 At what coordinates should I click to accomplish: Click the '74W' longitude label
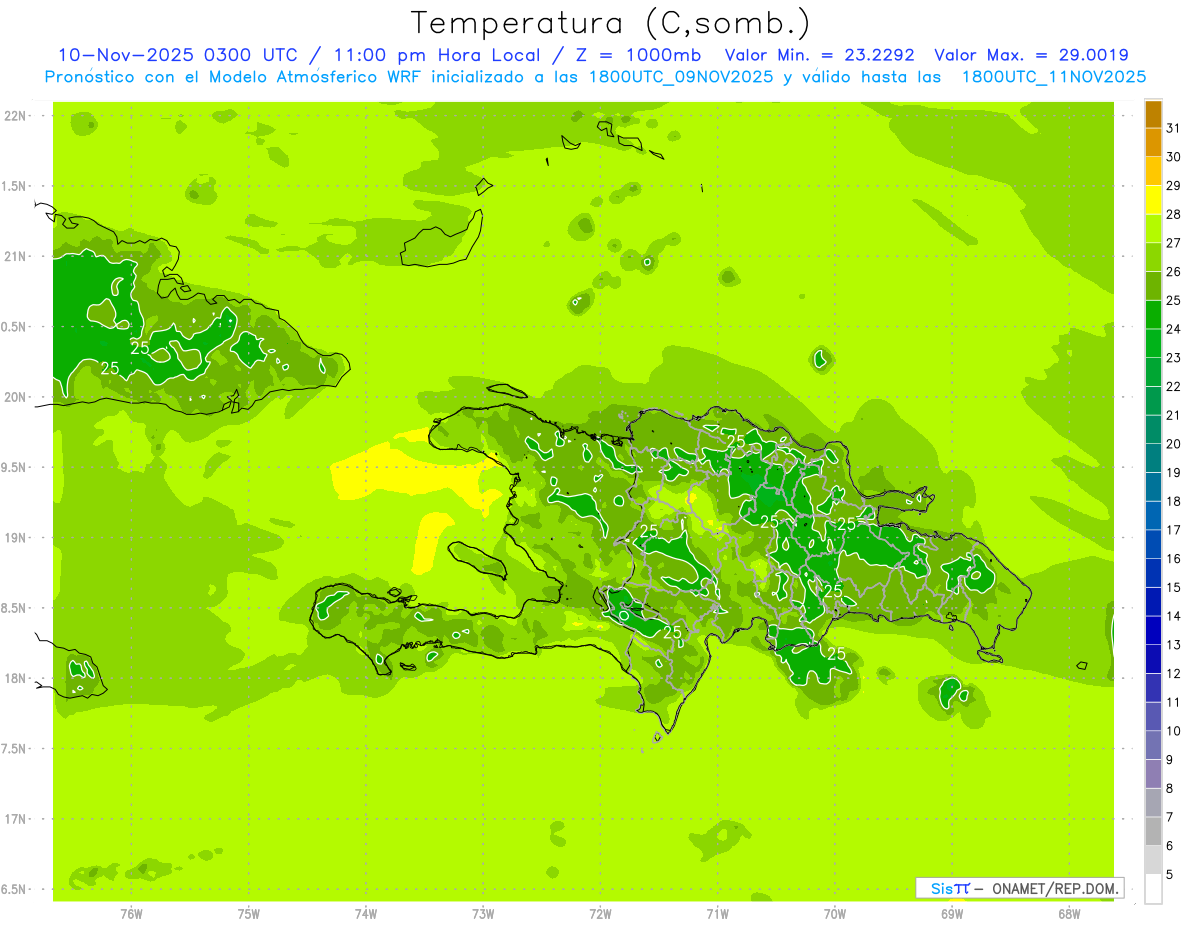(366, 913)
